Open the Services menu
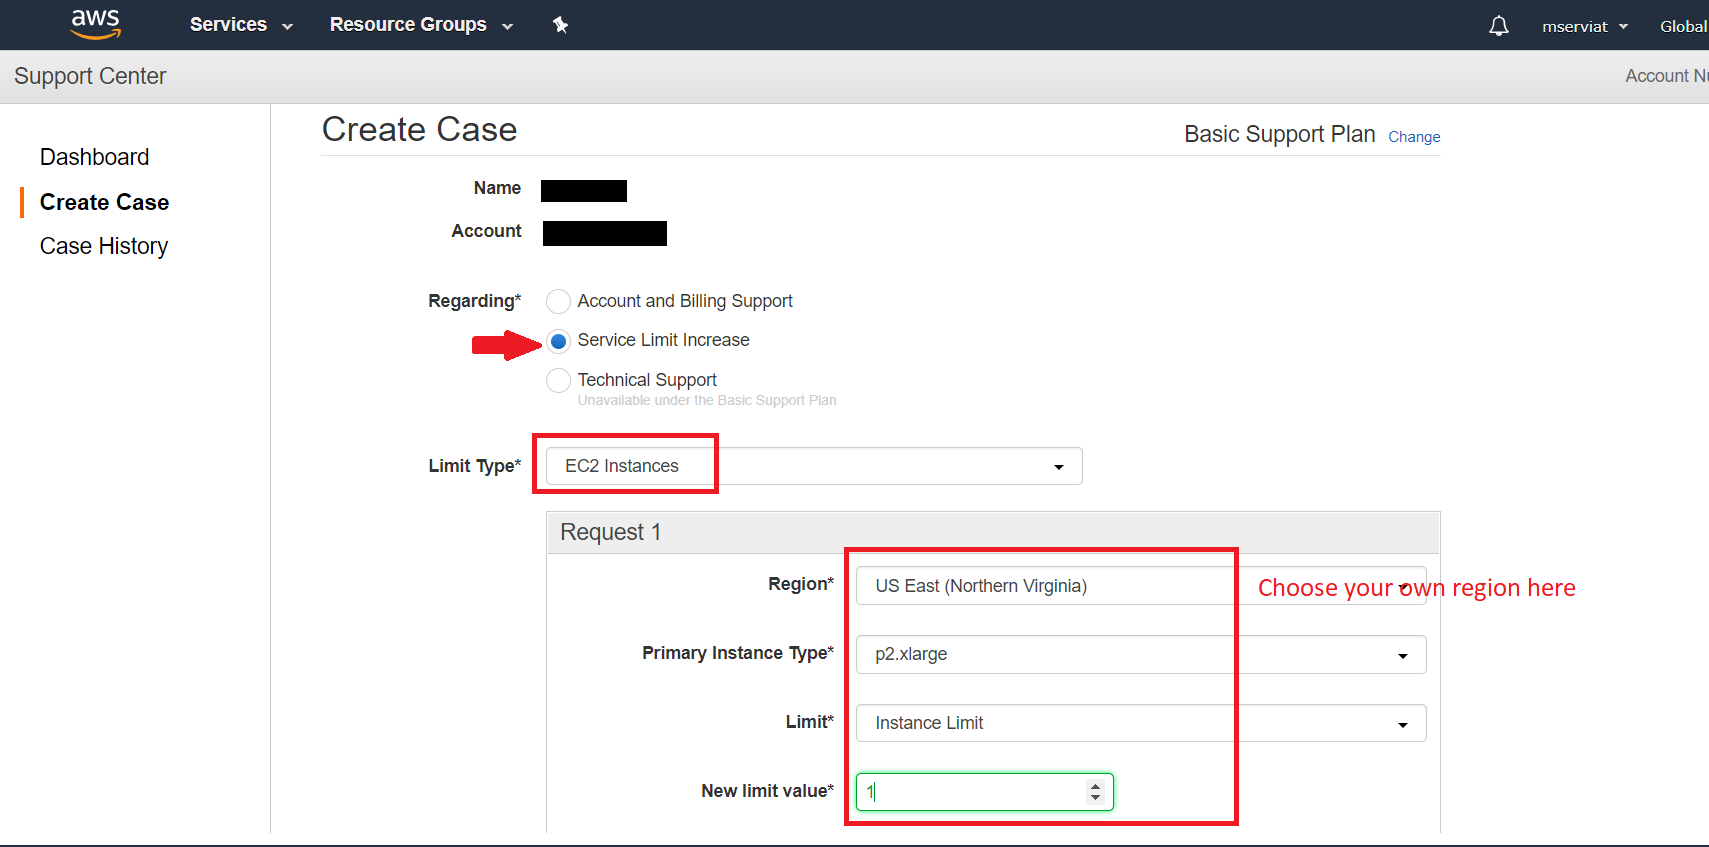The image size is (1709, 847). coord(240,25)
